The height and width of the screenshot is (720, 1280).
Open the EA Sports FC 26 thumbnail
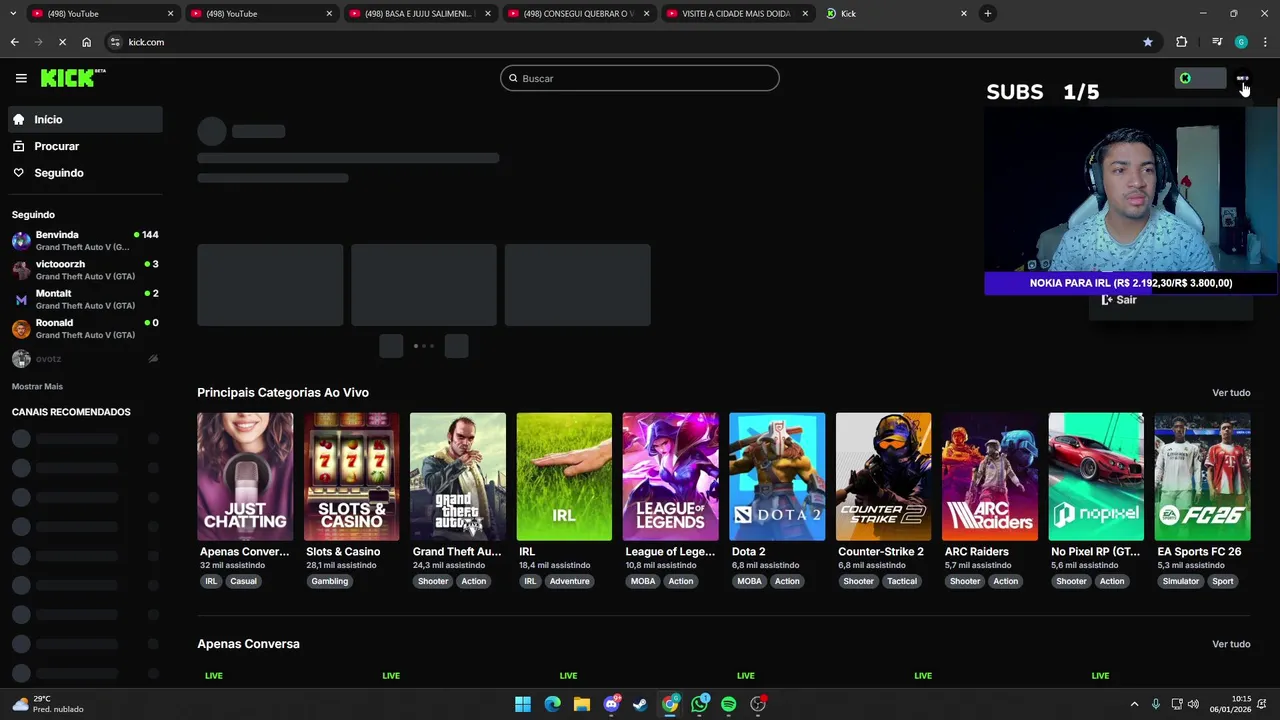point(1202,476)
